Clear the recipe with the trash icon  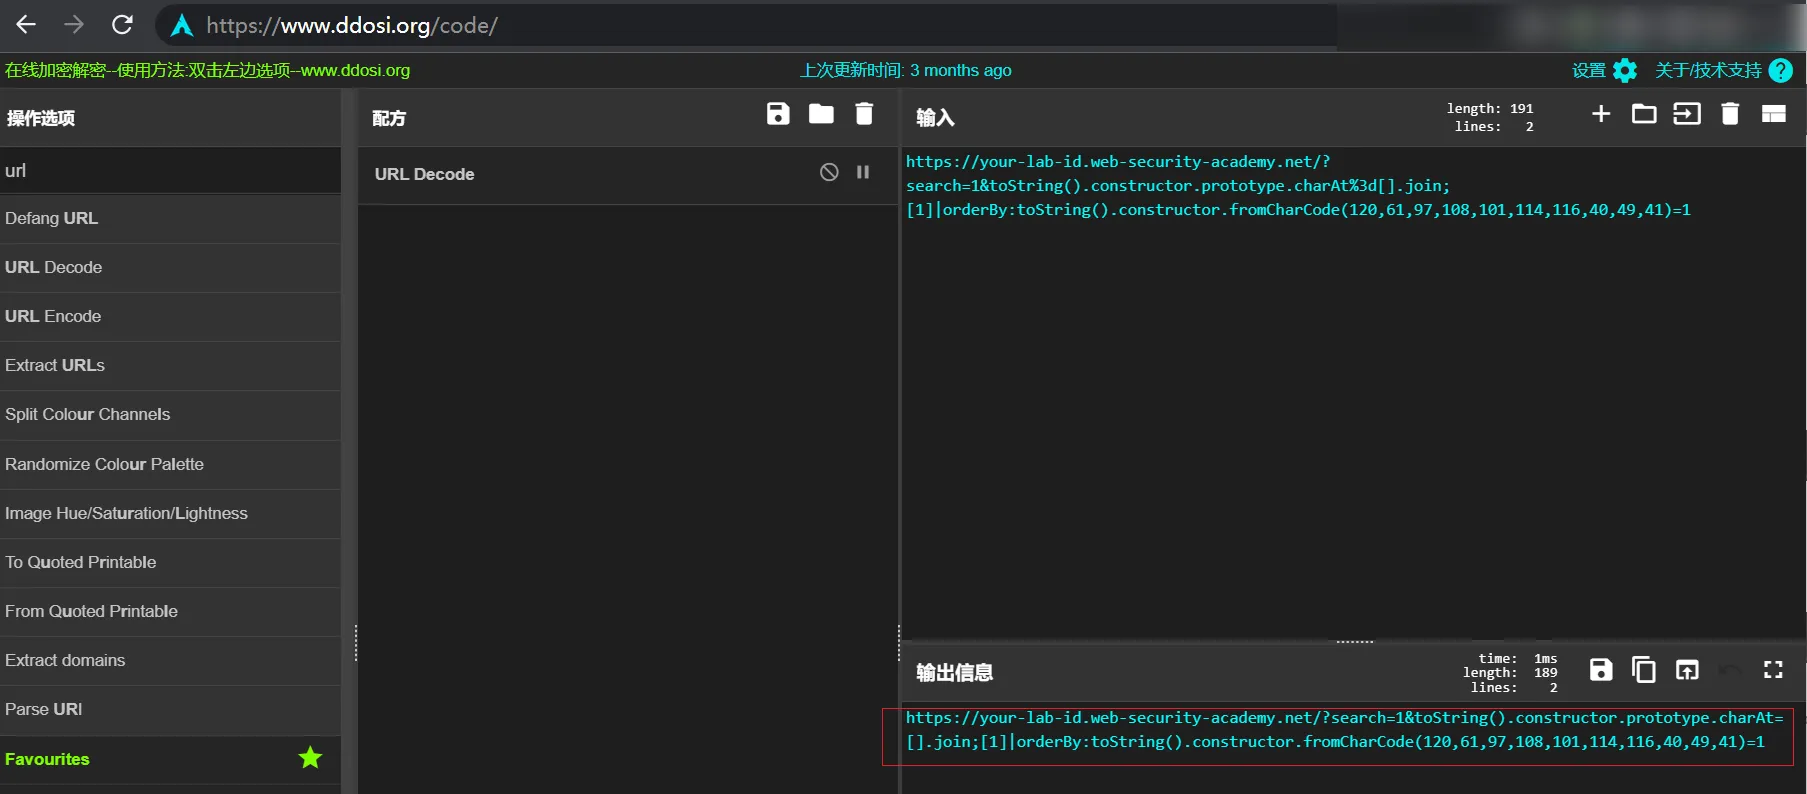click(x=864, y=114)
